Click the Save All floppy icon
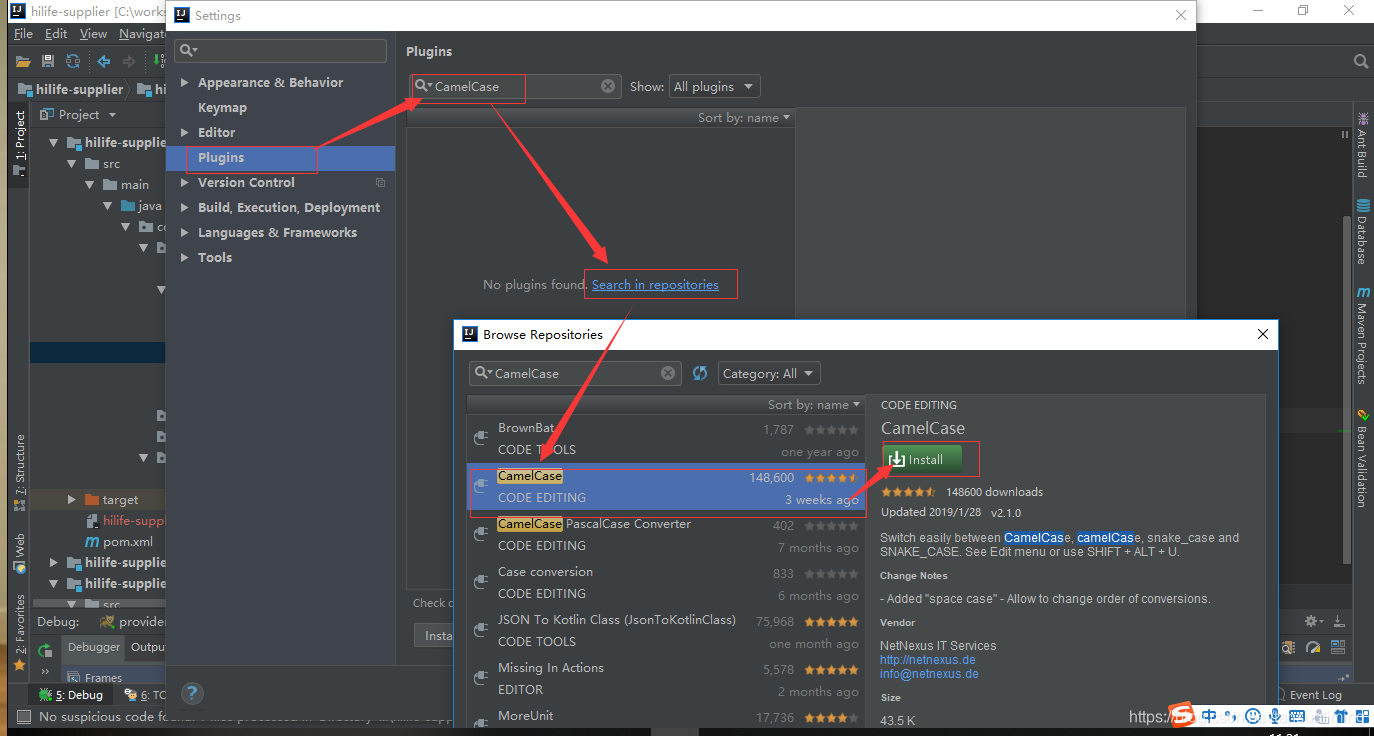The image size is (1374, 736). (x=47, y=62)
